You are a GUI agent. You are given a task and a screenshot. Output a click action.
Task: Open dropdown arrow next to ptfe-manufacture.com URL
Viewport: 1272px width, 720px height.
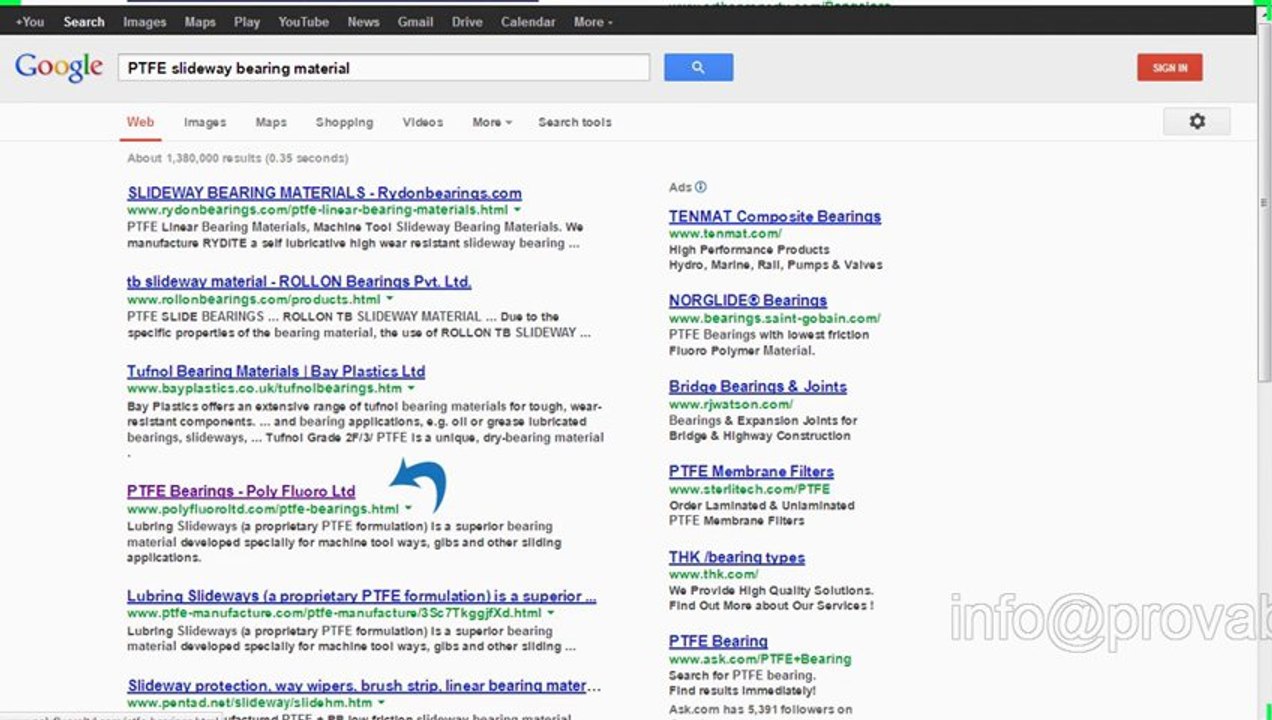coord(551,613)
